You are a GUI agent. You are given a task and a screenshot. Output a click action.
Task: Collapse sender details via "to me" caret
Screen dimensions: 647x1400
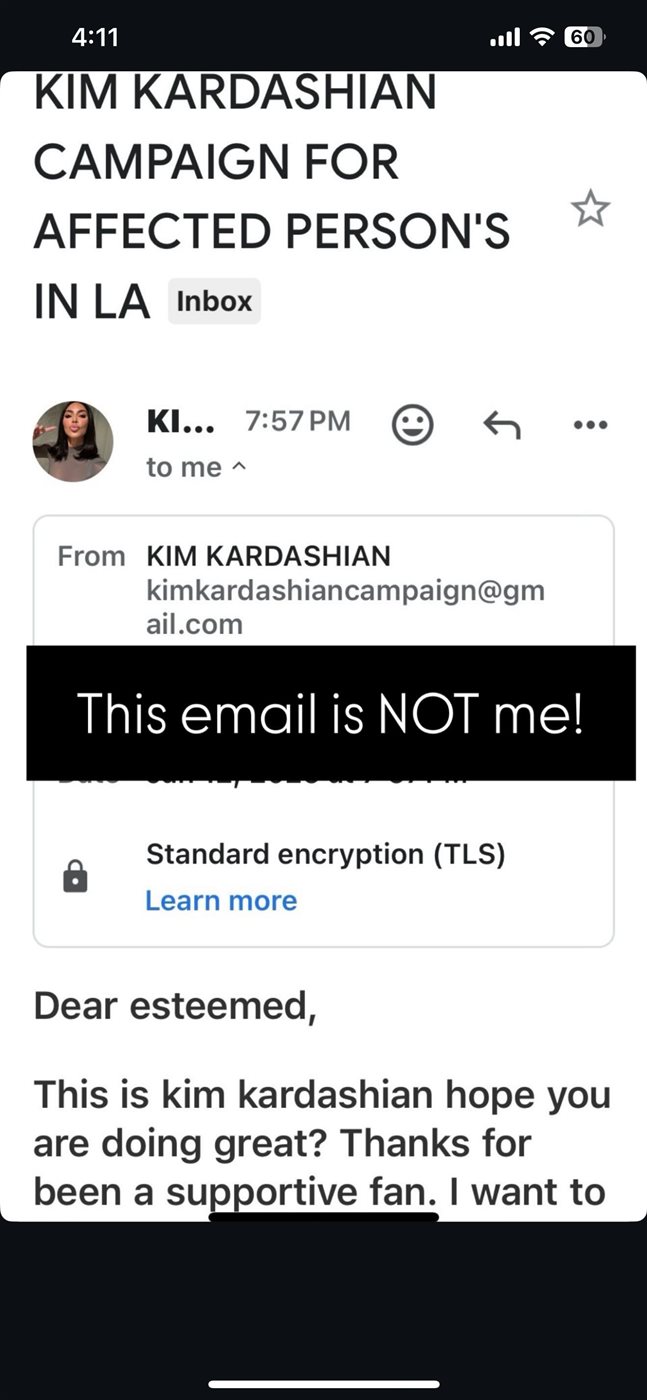(196, 467)
